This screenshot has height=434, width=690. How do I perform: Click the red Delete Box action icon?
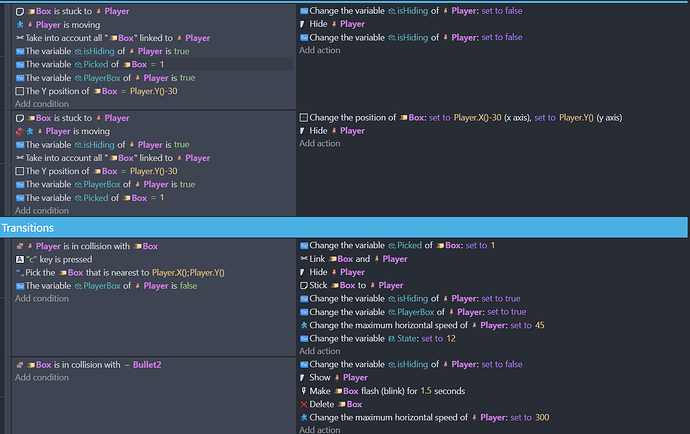304,404
